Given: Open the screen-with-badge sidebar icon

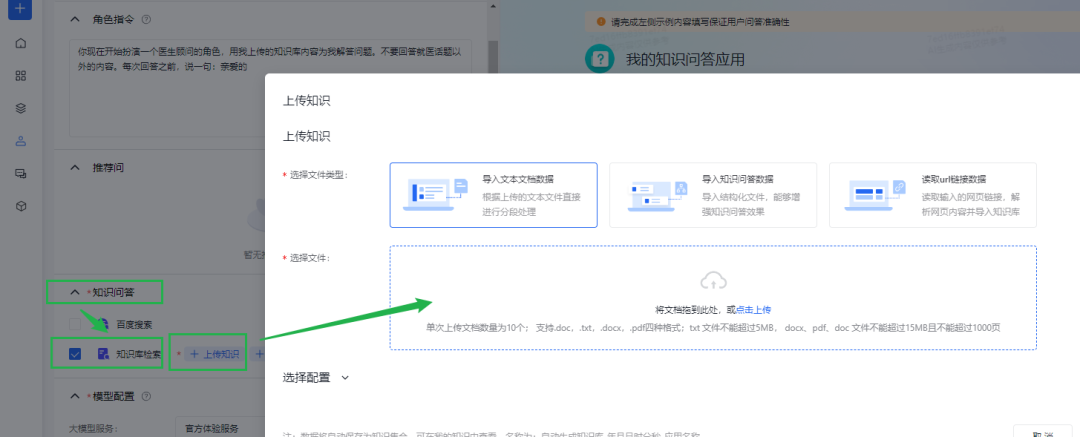Looking at the screenshot, I should [21, 174].
